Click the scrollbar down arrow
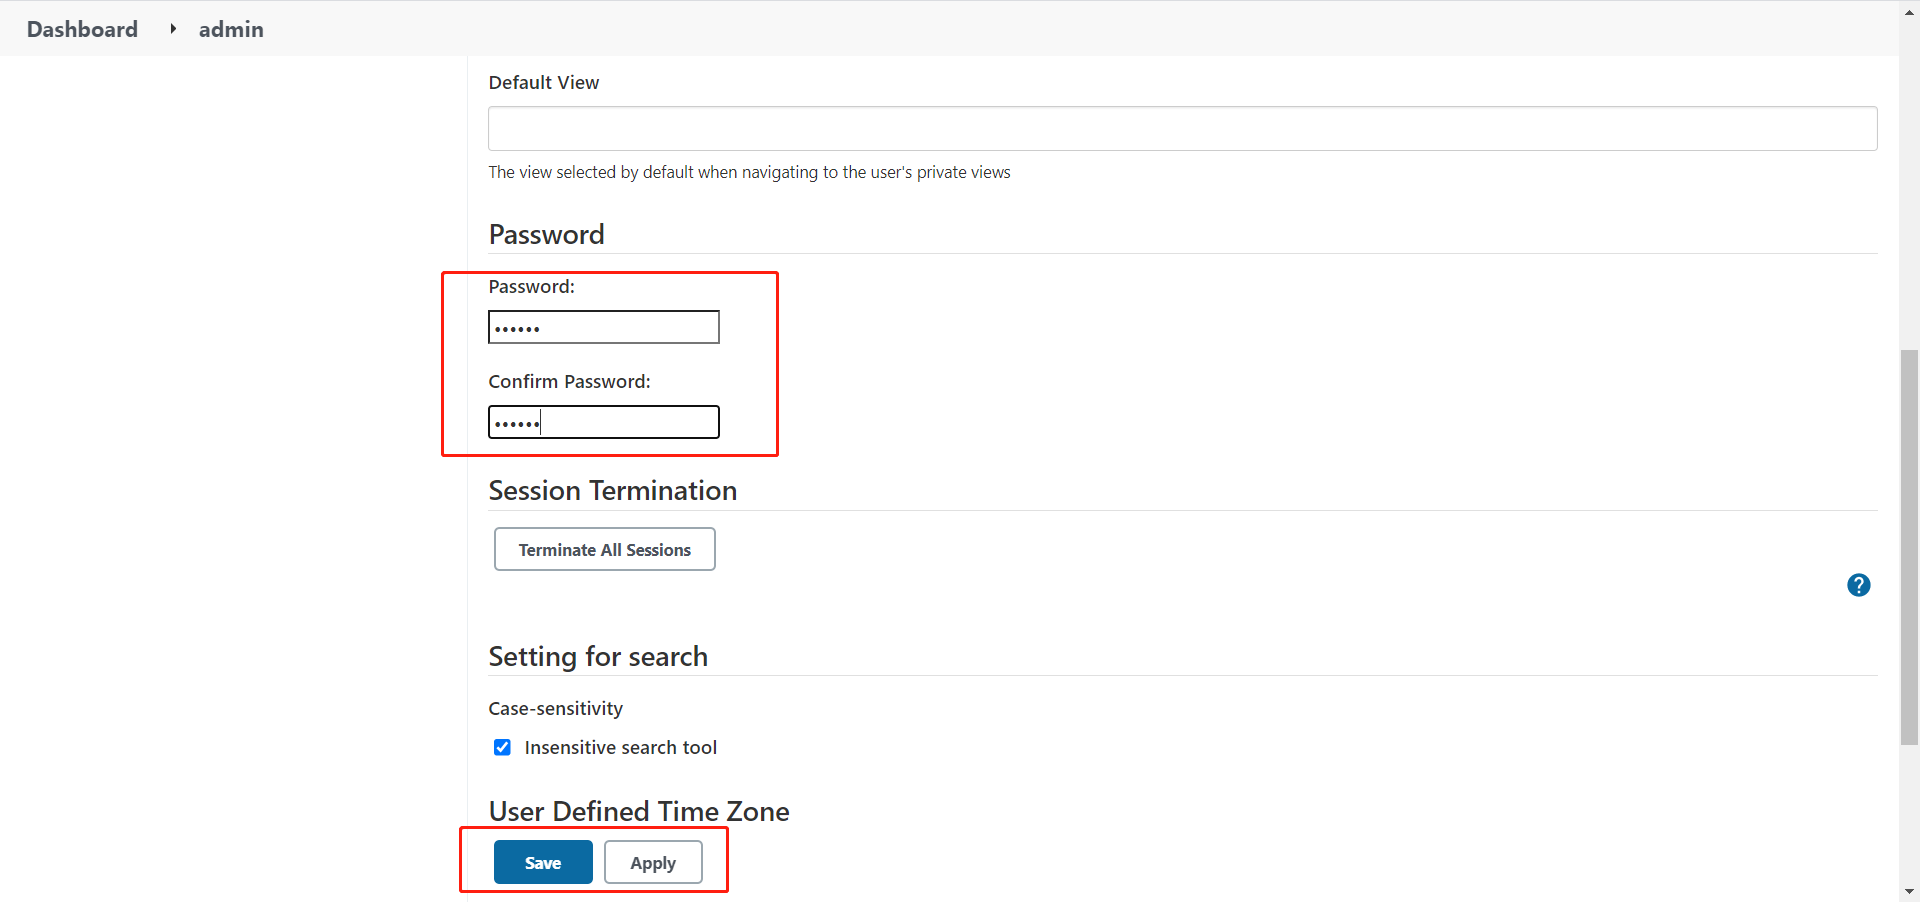Image resolution: width=1920 pixels, height=902 pixels. 1909,891
